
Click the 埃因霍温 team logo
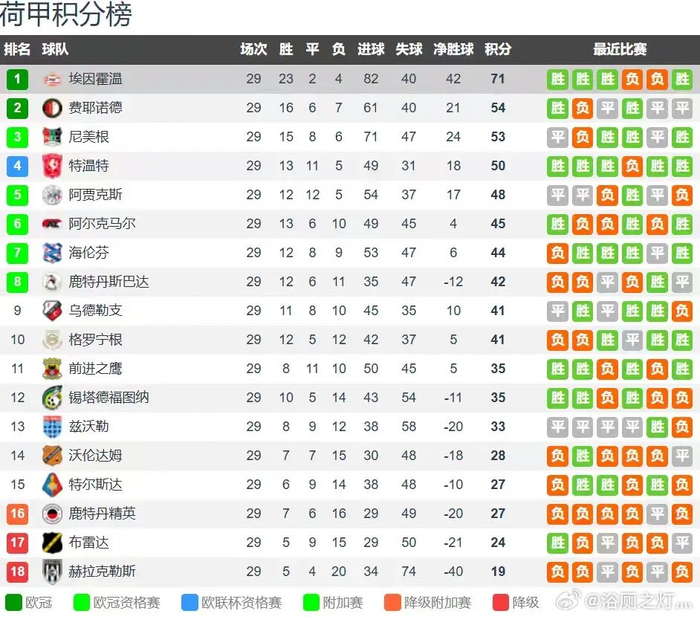pyautogui.click(x=52, y=79)
